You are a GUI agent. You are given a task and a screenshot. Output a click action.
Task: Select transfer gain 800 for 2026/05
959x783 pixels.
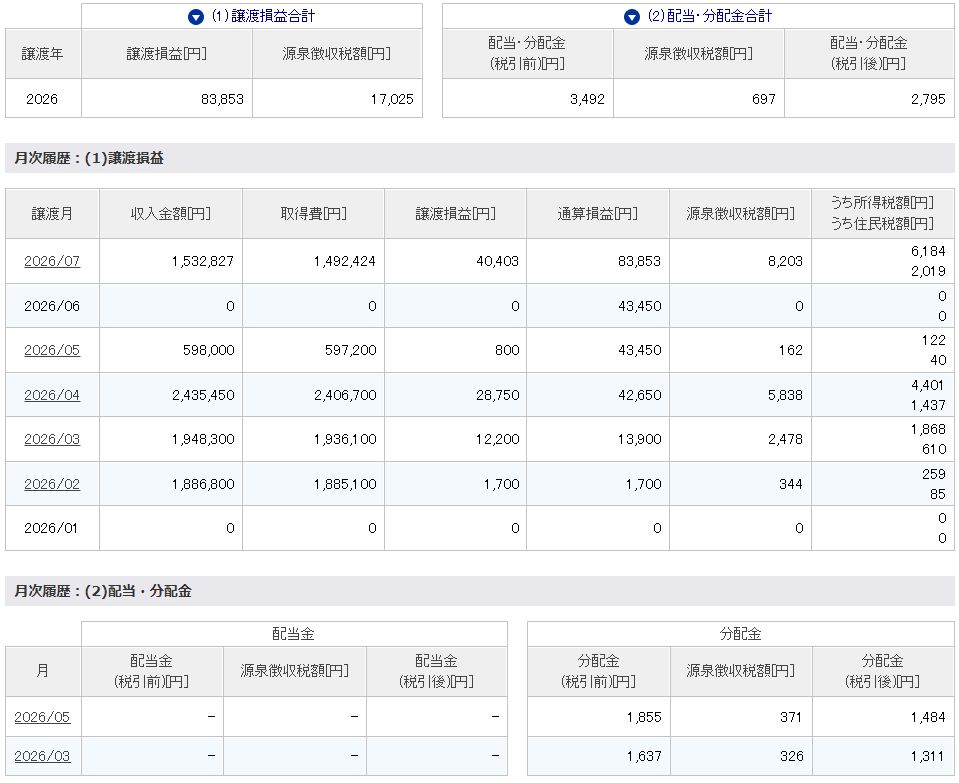(x=507, y=350)
